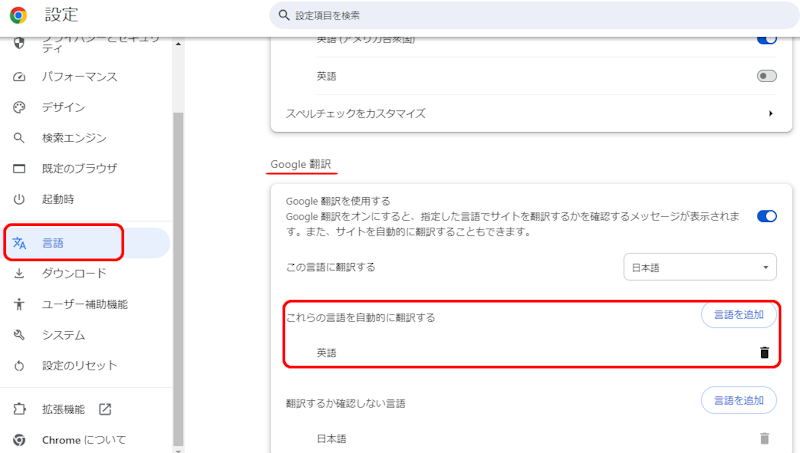Viewport: 800px width, 453px height.
Task: Click the sidebar vertical scrollbar
Action: tap(178, 250)
